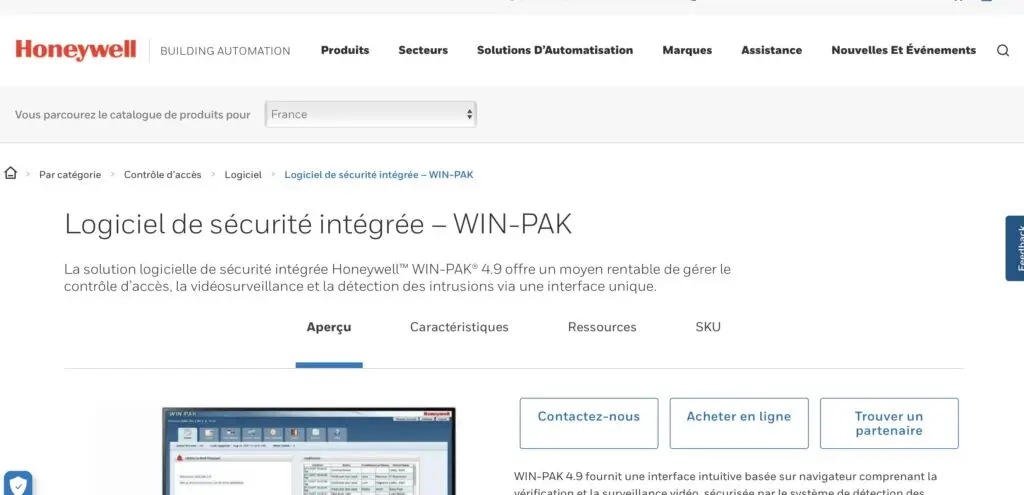Select the Aperçu tab

click(x=328, y=327)
